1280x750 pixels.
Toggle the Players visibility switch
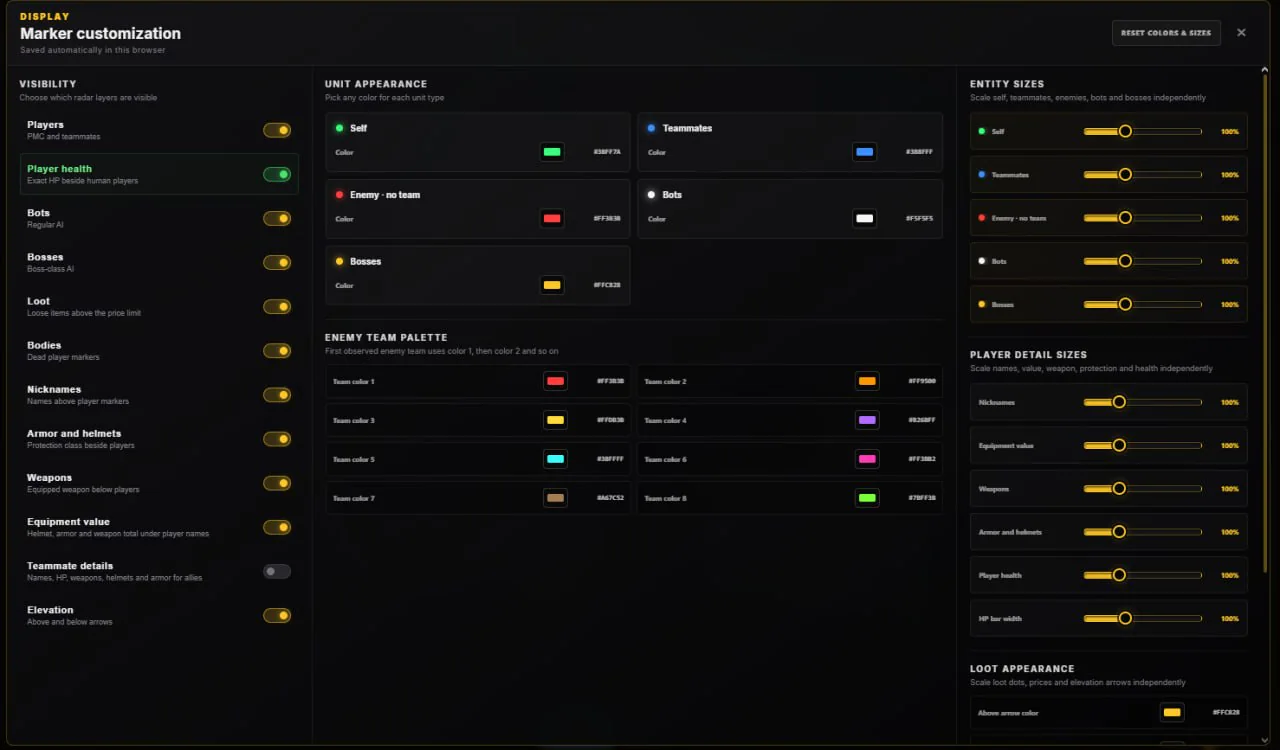277,130
